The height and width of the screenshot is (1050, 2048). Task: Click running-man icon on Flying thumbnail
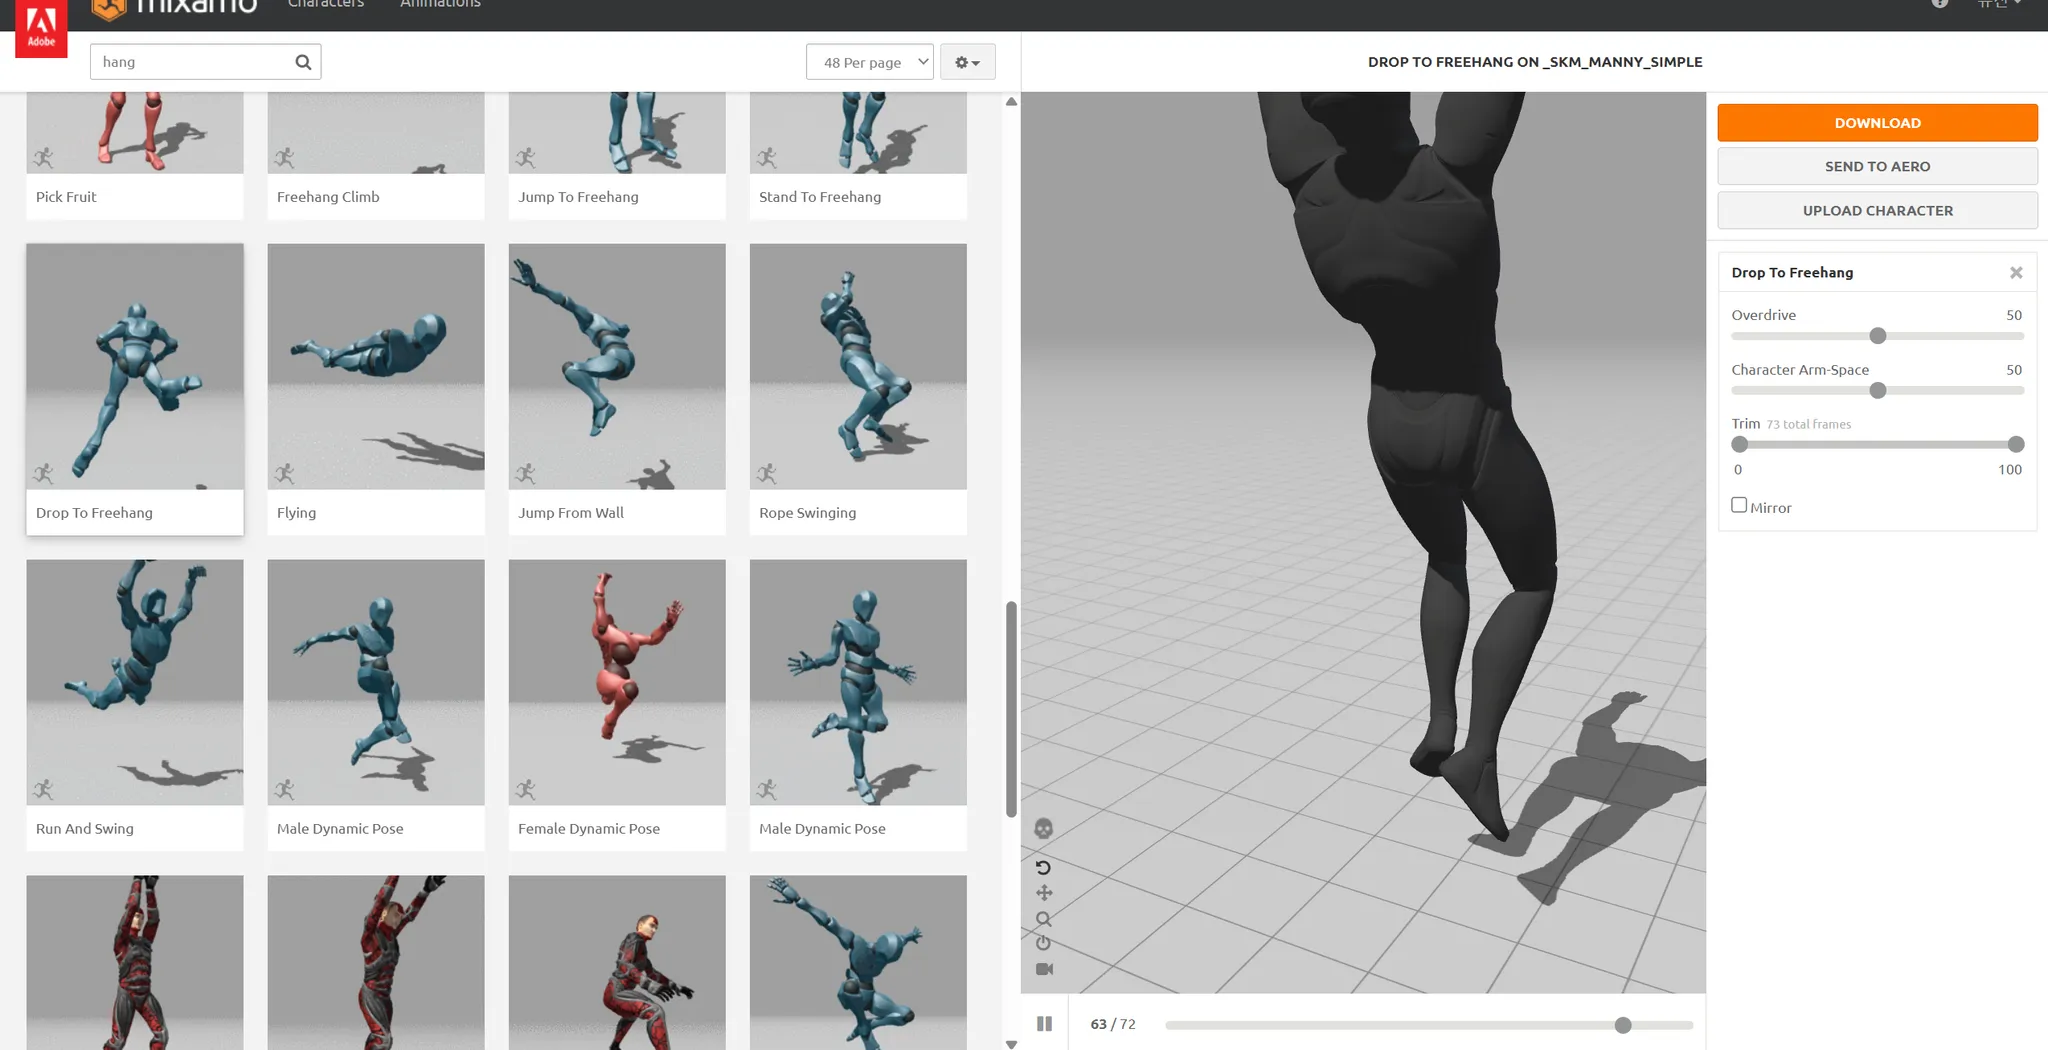click(284, 473)
